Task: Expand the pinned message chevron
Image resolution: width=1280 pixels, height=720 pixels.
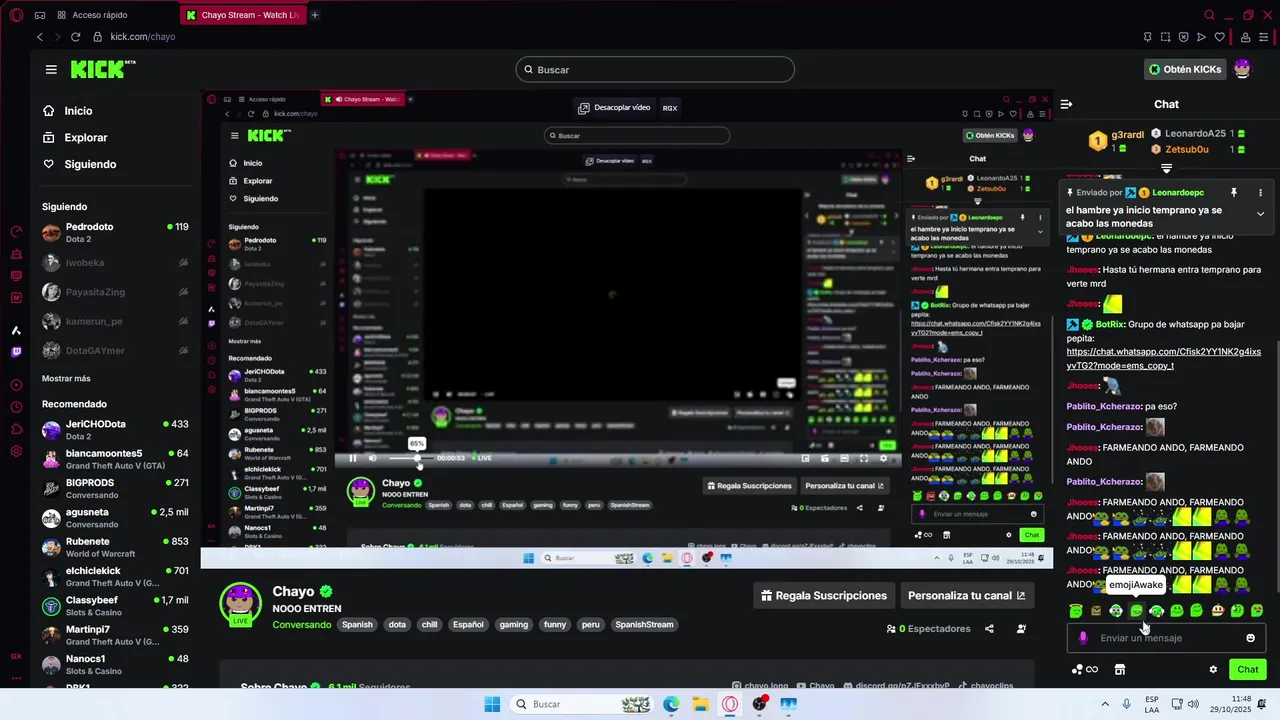Action: coord(1260,213)
